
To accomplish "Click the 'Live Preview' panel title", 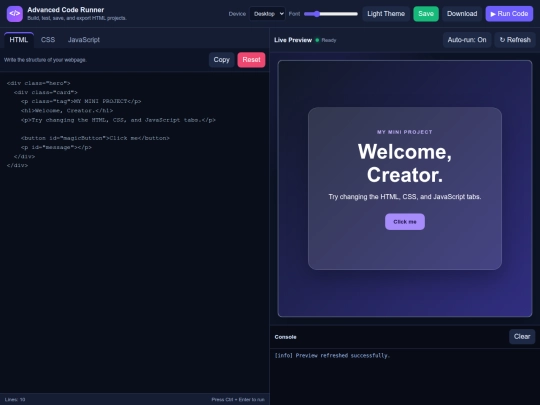I will 293,40.
